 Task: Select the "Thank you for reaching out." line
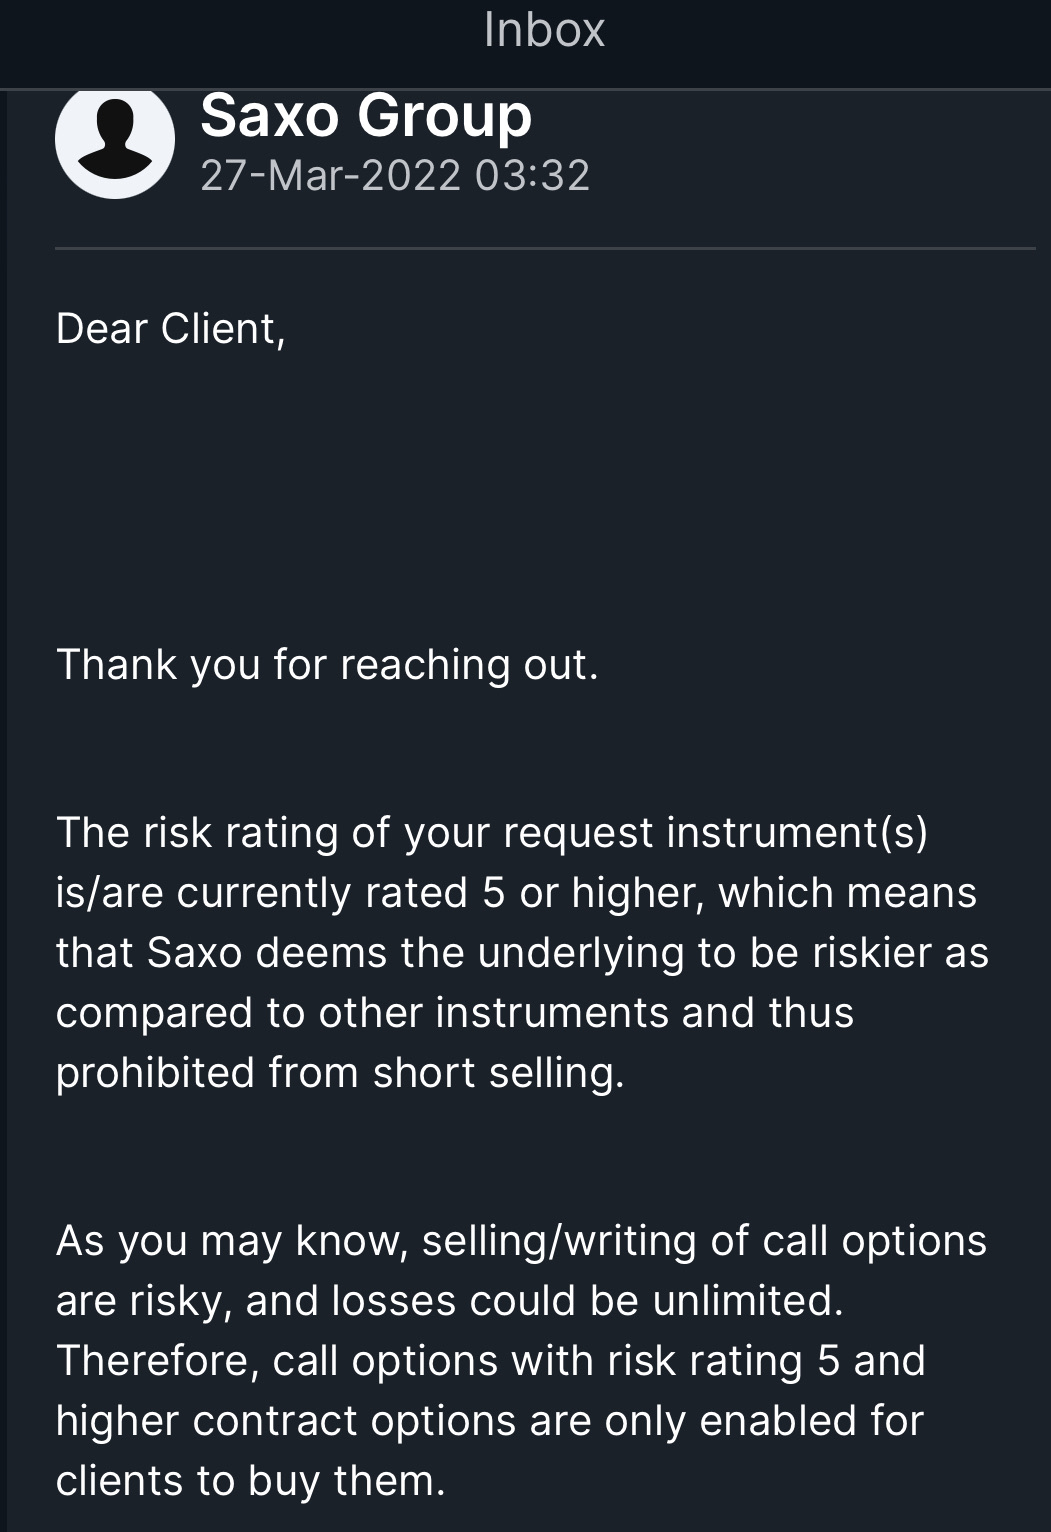click(x=327, y=665)
